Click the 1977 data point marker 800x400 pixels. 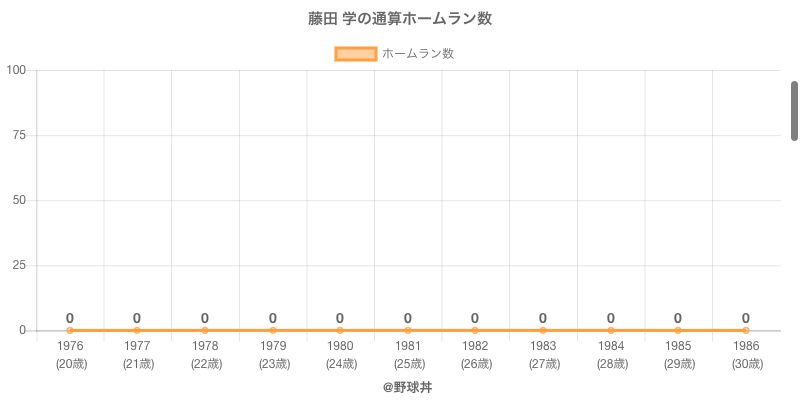coord(137,330)
